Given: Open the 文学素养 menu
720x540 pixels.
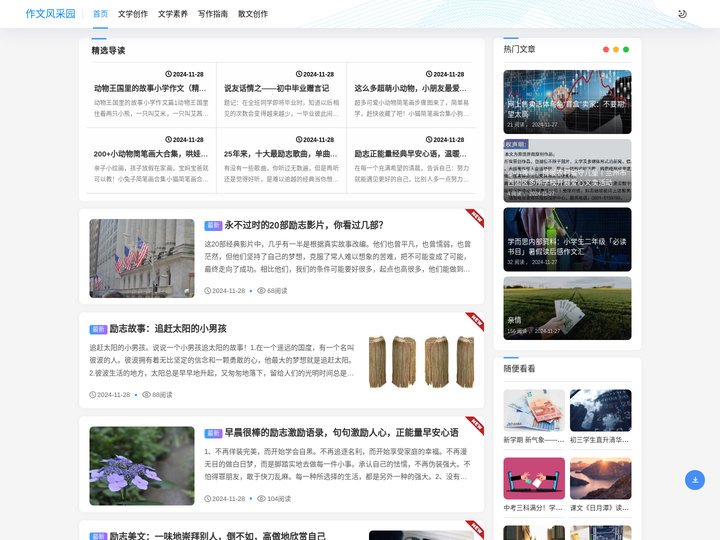Looking at the screenshot, I should click(173, 14).
